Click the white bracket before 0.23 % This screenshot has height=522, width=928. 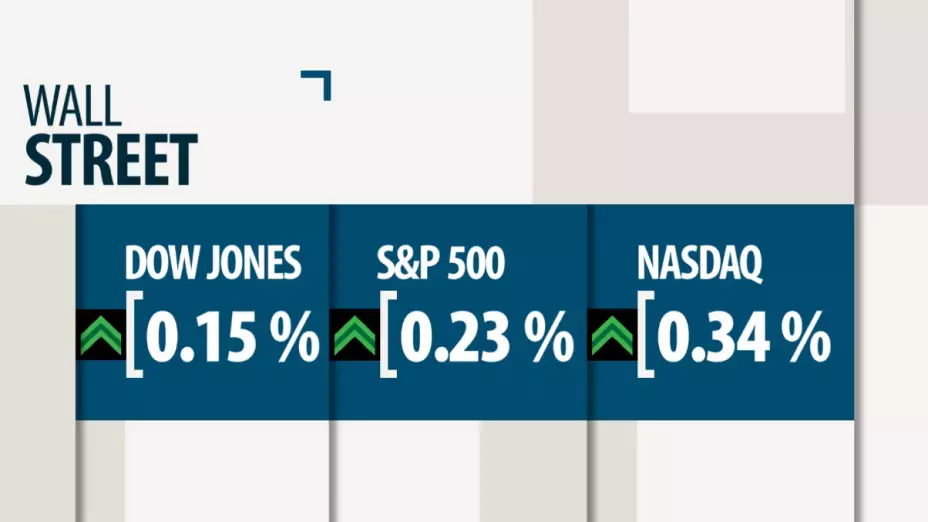388,336
